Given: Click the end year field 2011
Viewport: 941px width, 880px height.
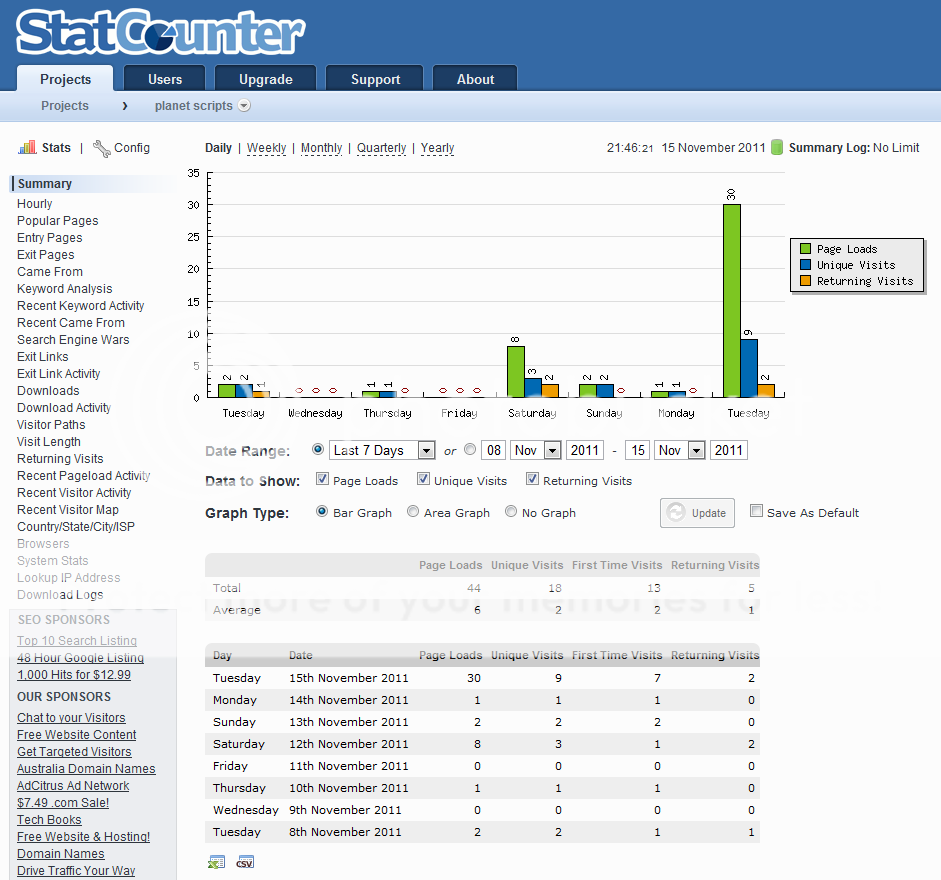Looking at the screenshot, I should click(729, 450).
